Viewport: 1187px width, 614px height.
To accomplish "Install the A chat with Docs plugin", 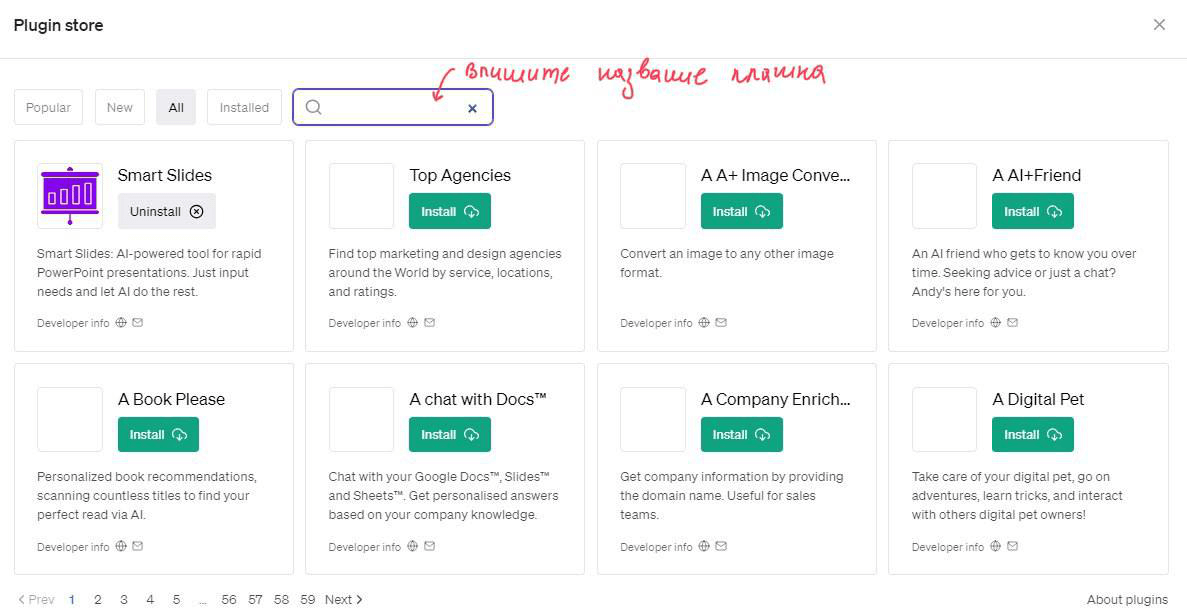I will [x=450, y=435].
